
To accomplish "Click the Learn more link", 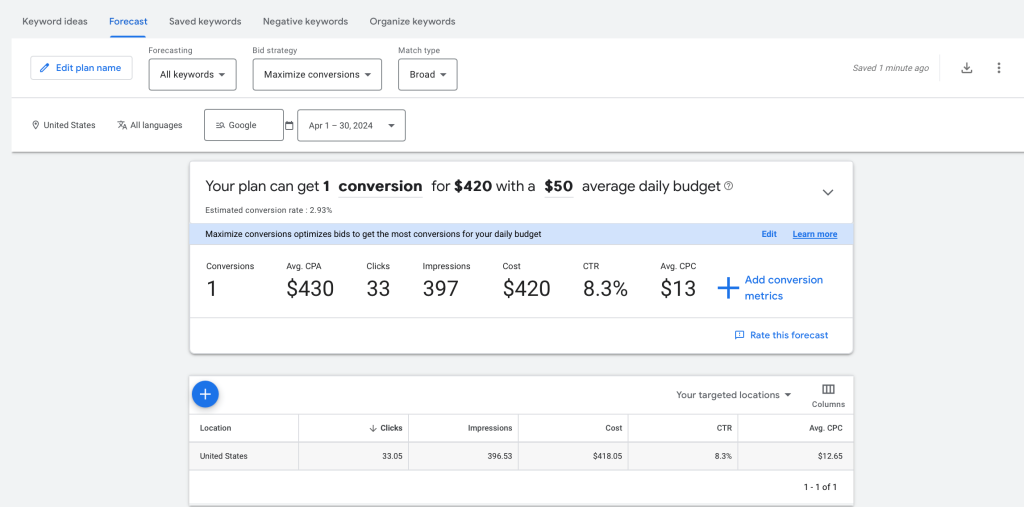I will tap(814, 234).
